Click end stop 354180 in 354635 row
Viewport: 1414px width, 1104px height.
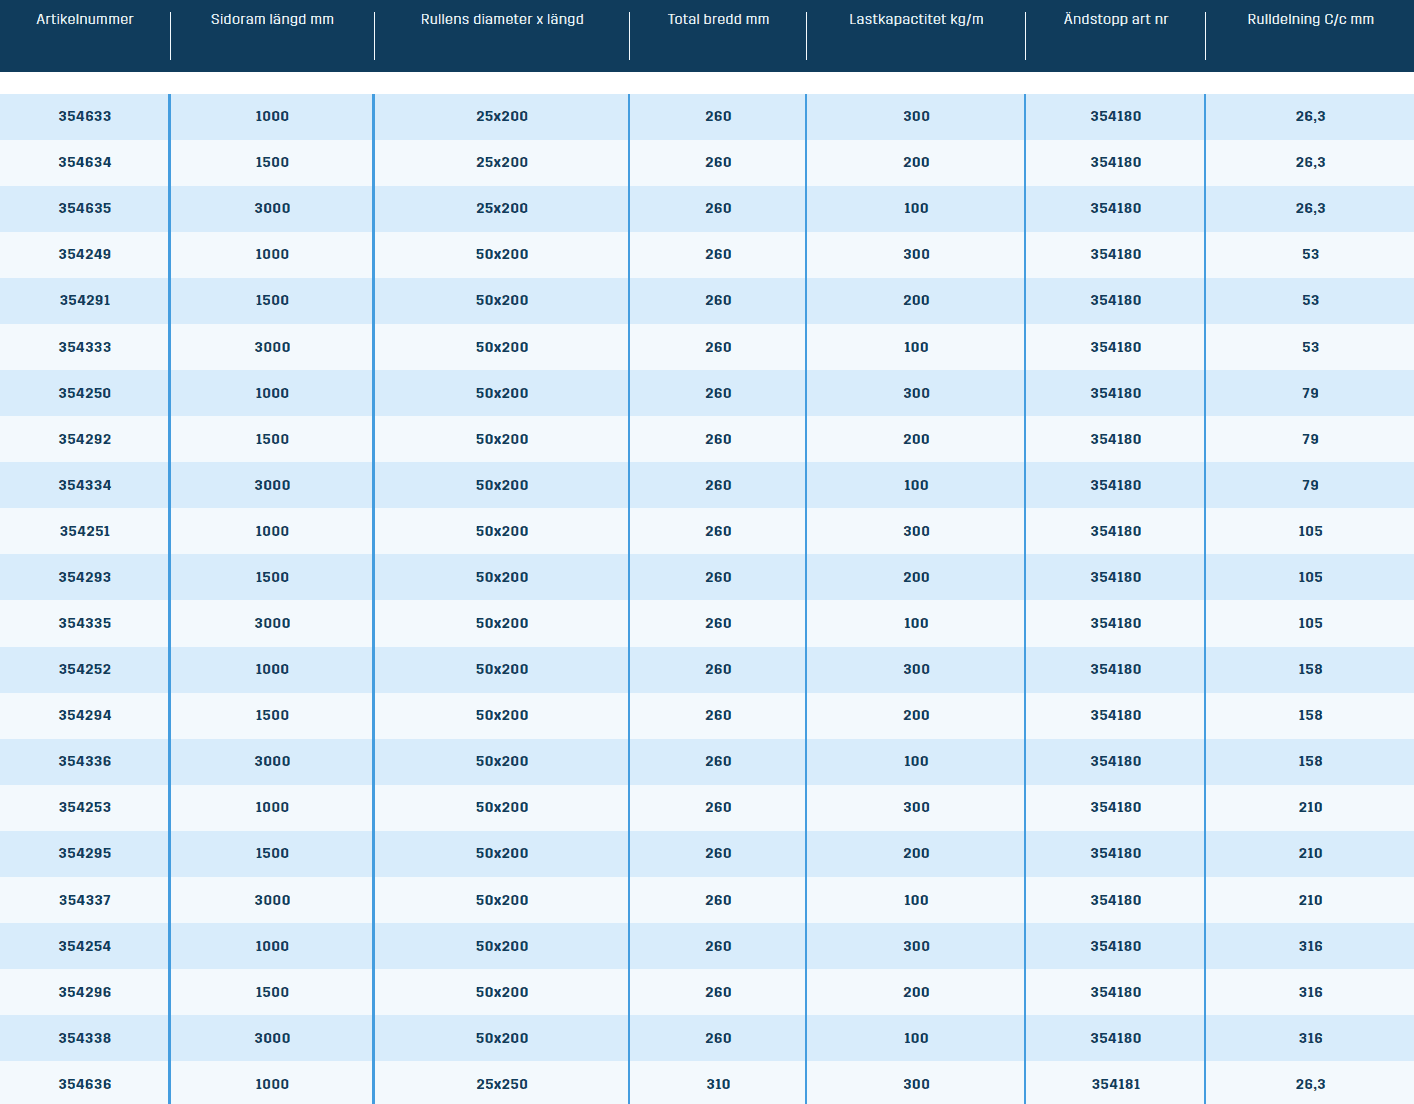click(x=1116, y=208)
